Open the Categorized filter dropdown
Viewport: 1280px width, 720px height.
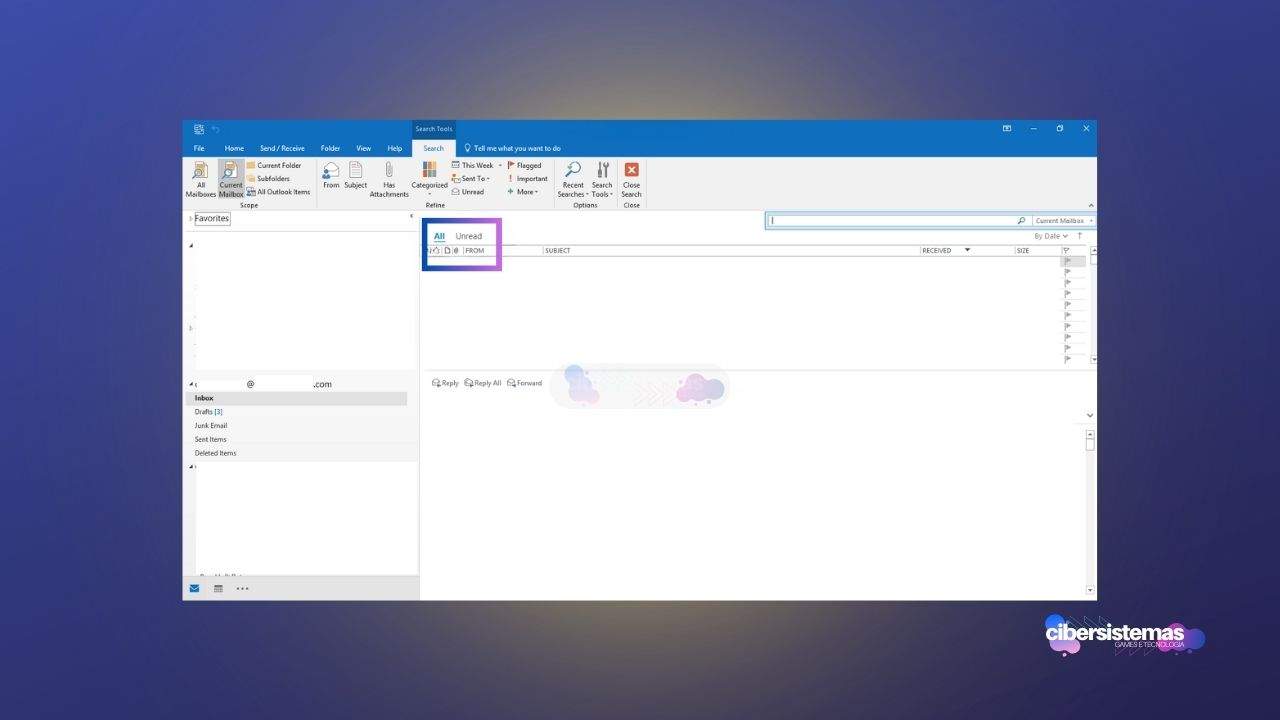coord(430,180)
